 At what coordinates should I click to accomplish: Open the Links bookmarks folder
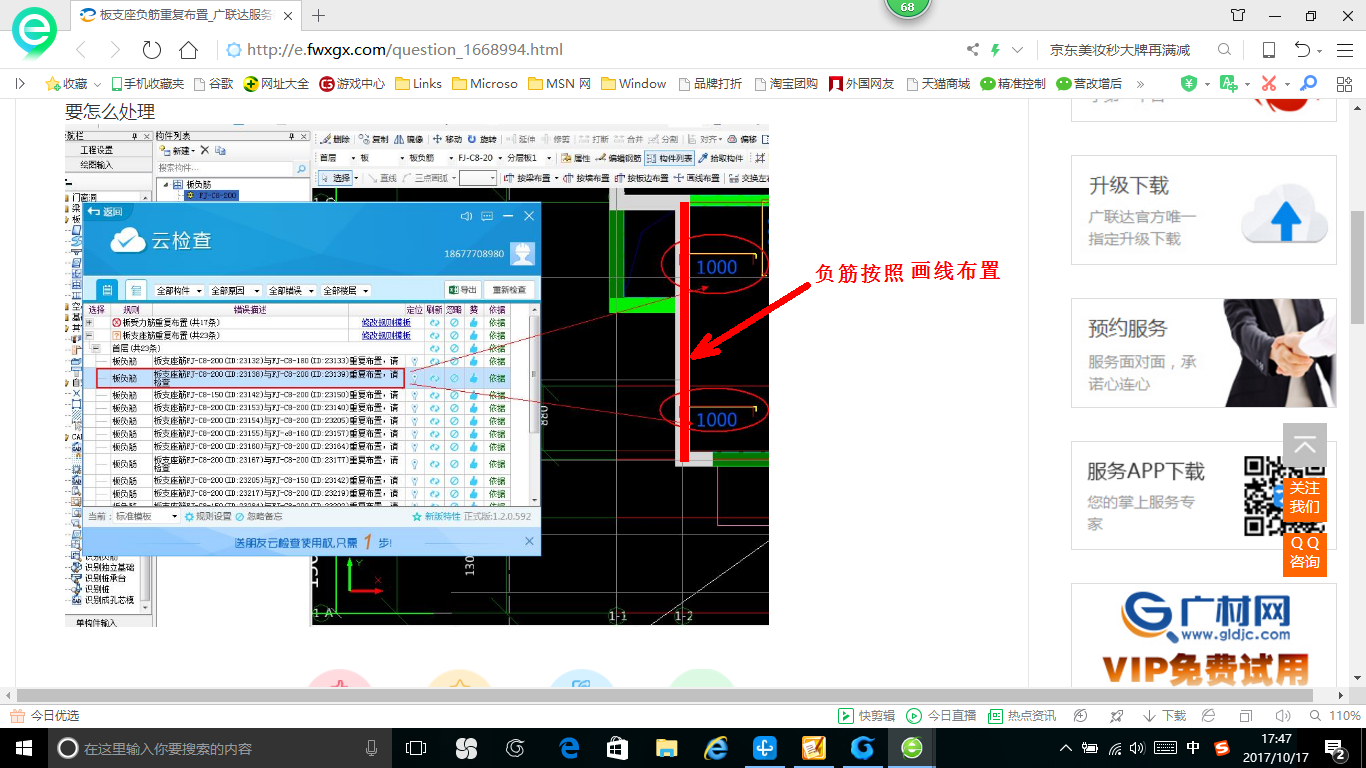tap(418, 84)
